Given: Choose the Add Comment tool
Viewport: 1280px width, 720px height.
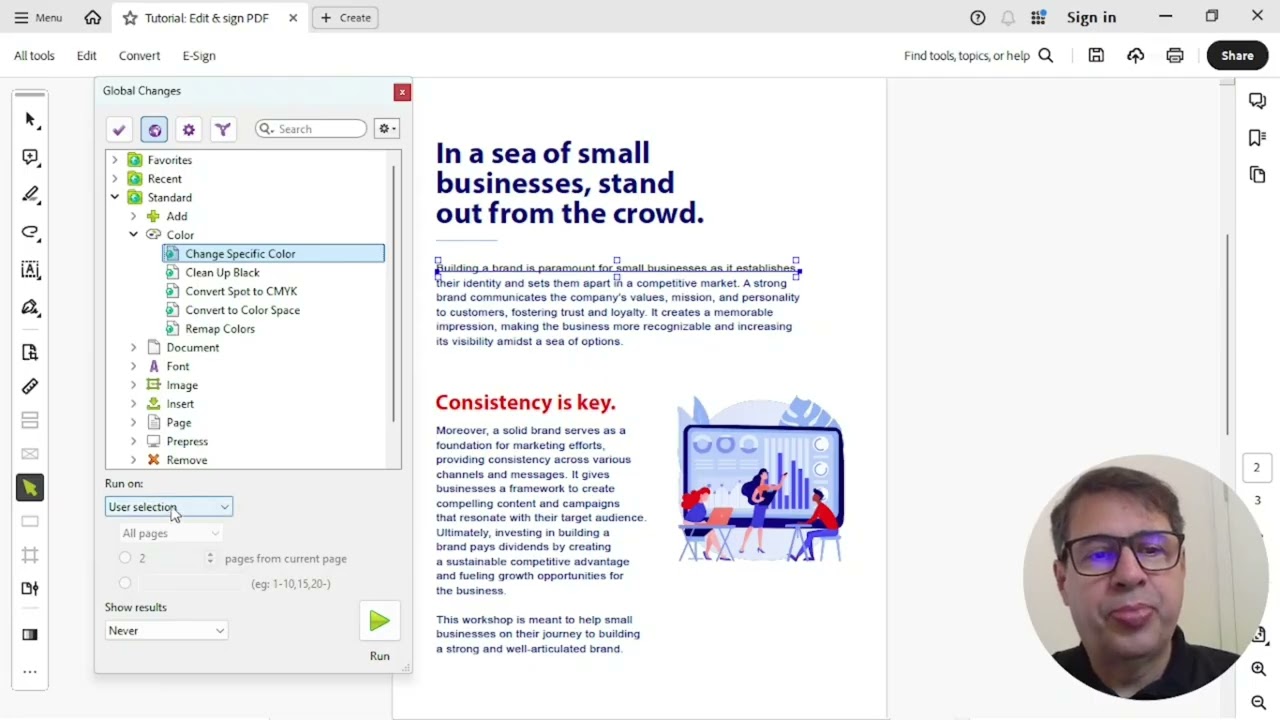Looking at the screenshot, I should click(x=30, y=157).
